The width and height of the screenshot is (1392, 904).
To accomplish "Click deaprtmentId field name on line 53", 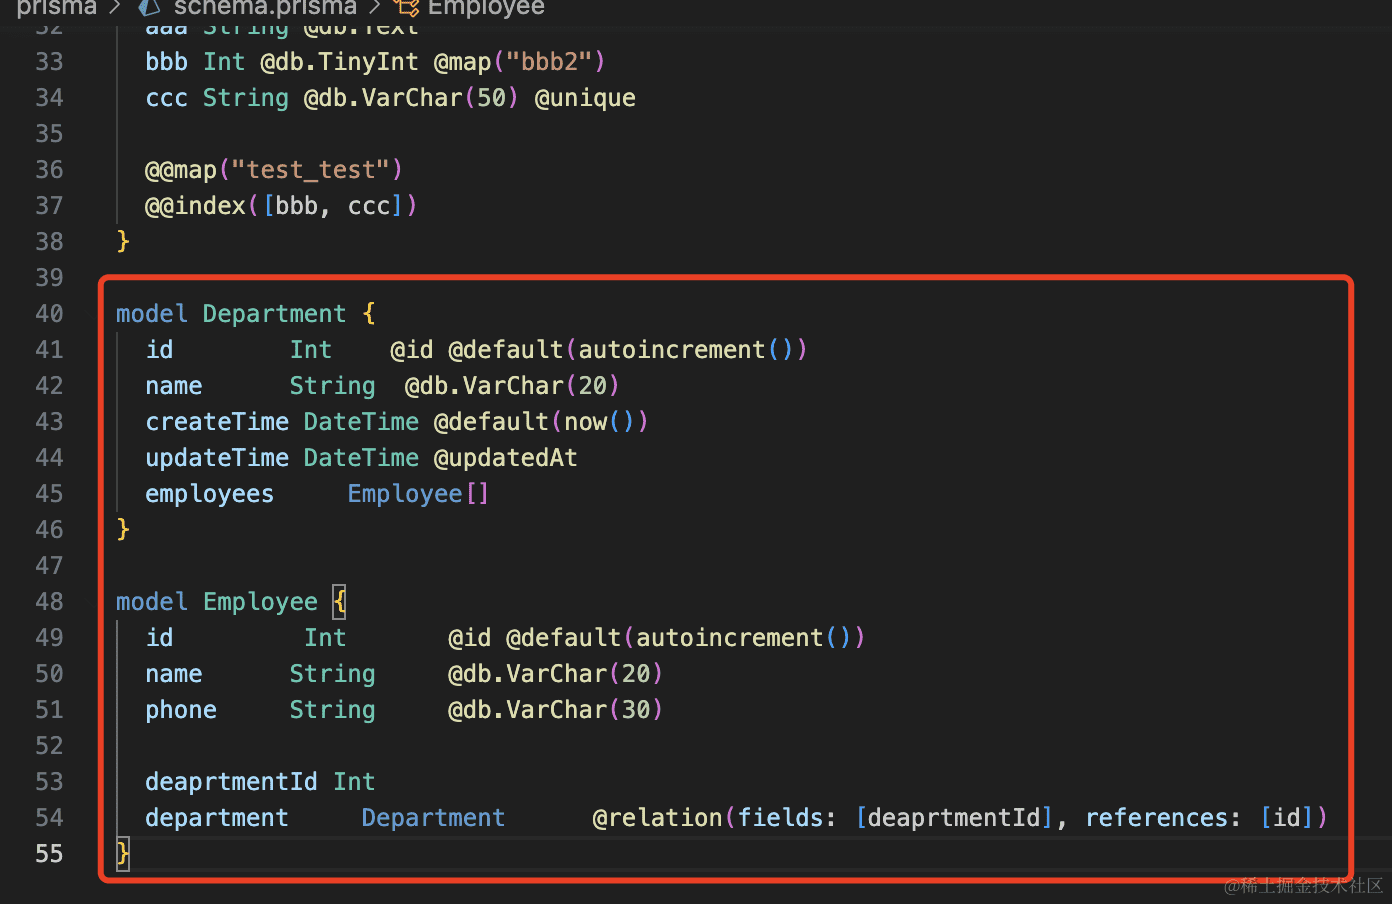I will click(x=231, y=782).
